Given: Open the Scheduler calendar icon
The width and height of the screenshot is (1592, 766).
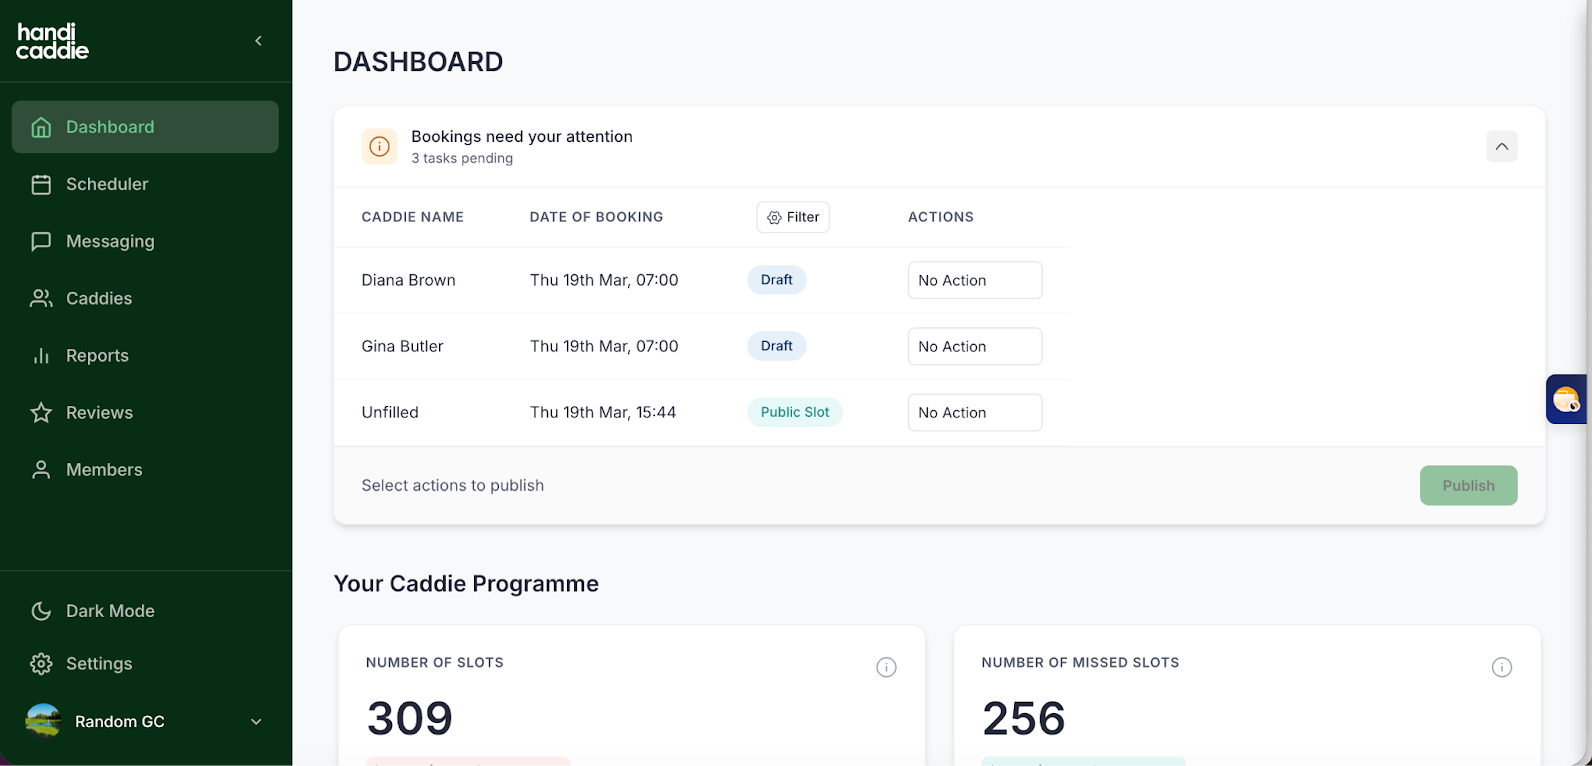Looking at the screenshot, I should [x=40, y=184].
